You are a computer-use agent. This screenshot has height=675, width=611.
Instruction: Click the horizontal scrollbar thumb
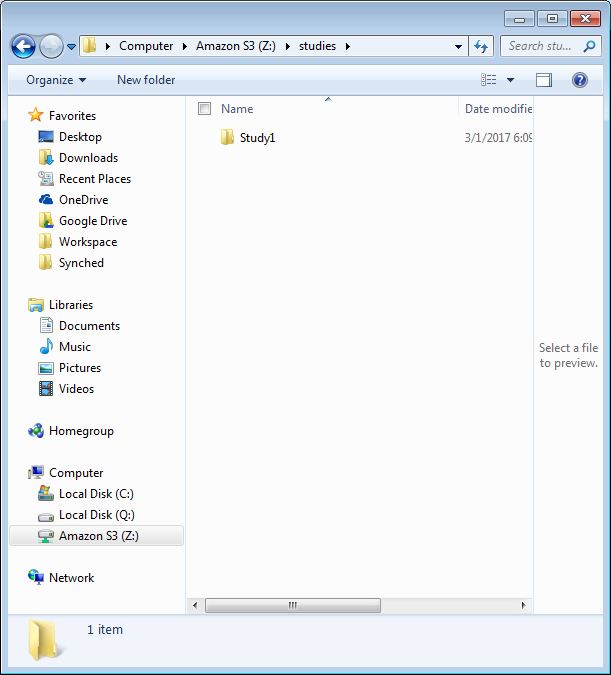(293, 605)
